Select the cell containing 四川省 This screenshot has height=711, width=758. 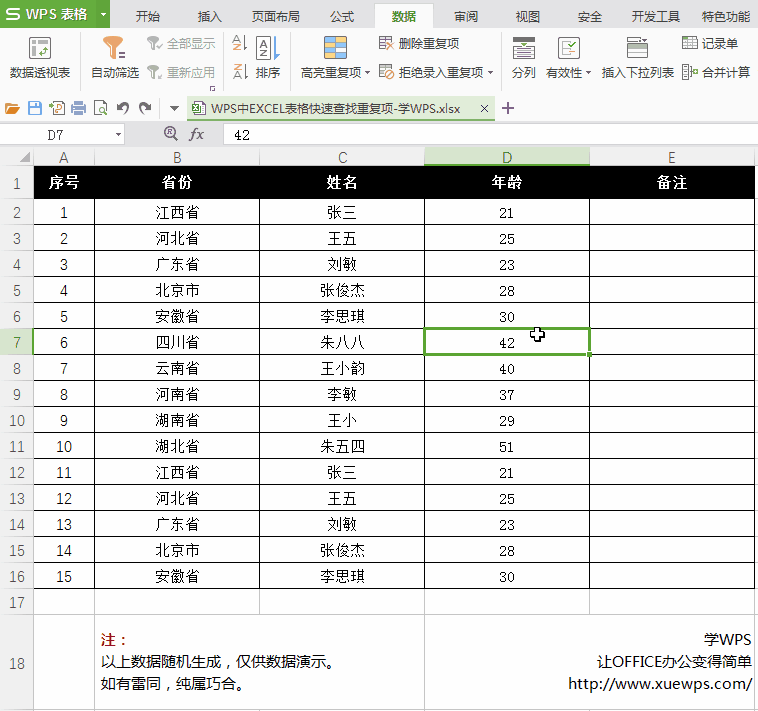click(177, 342)
